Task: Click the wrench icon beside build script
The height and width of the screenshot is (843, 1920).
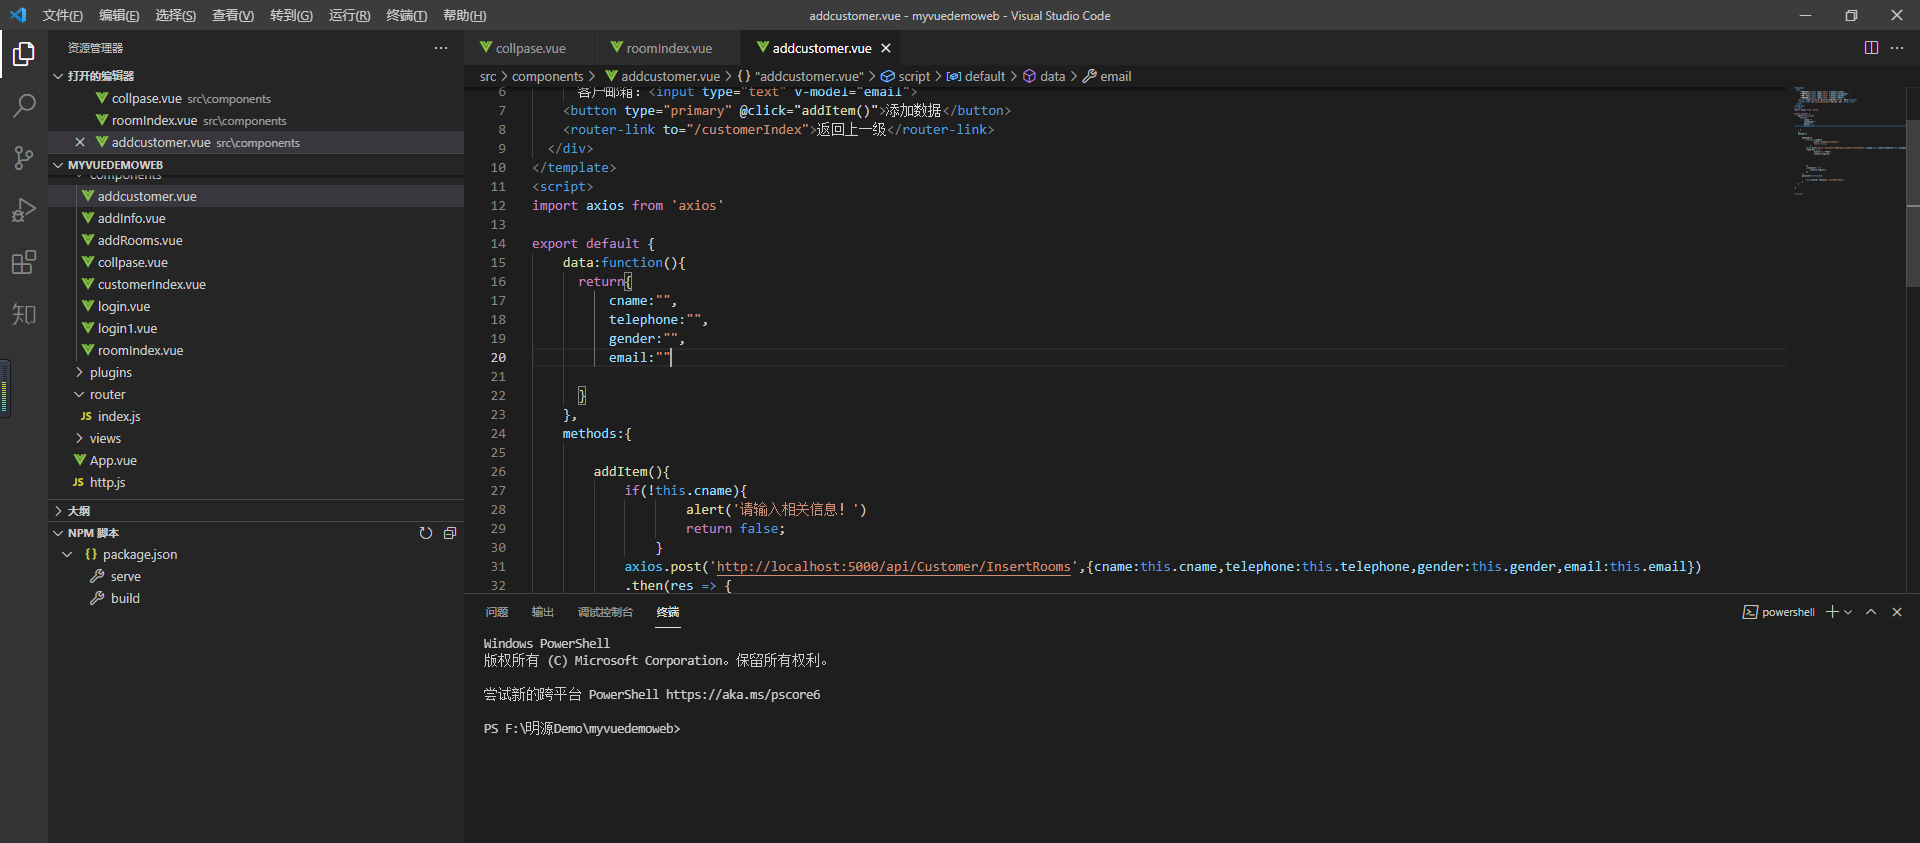Action: coord(97,598)
